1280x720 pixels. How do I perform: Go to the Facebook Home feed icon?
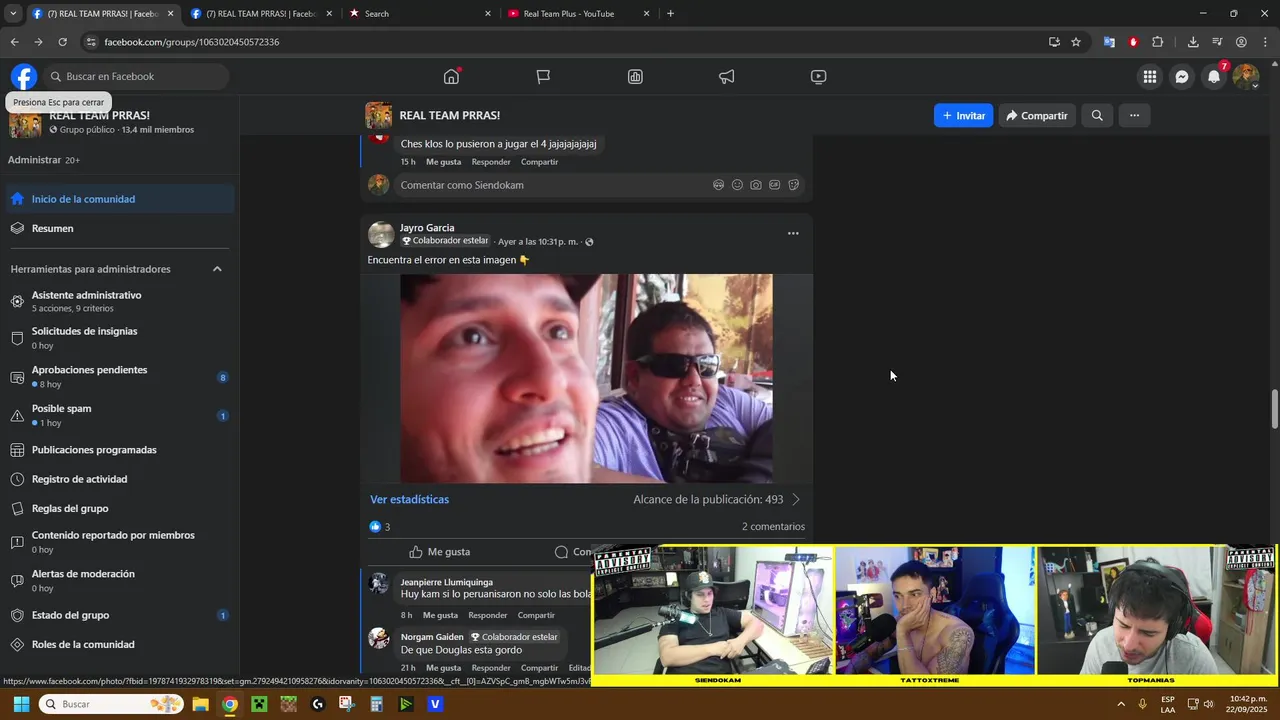pyautogui.click(x=452, y=76)
